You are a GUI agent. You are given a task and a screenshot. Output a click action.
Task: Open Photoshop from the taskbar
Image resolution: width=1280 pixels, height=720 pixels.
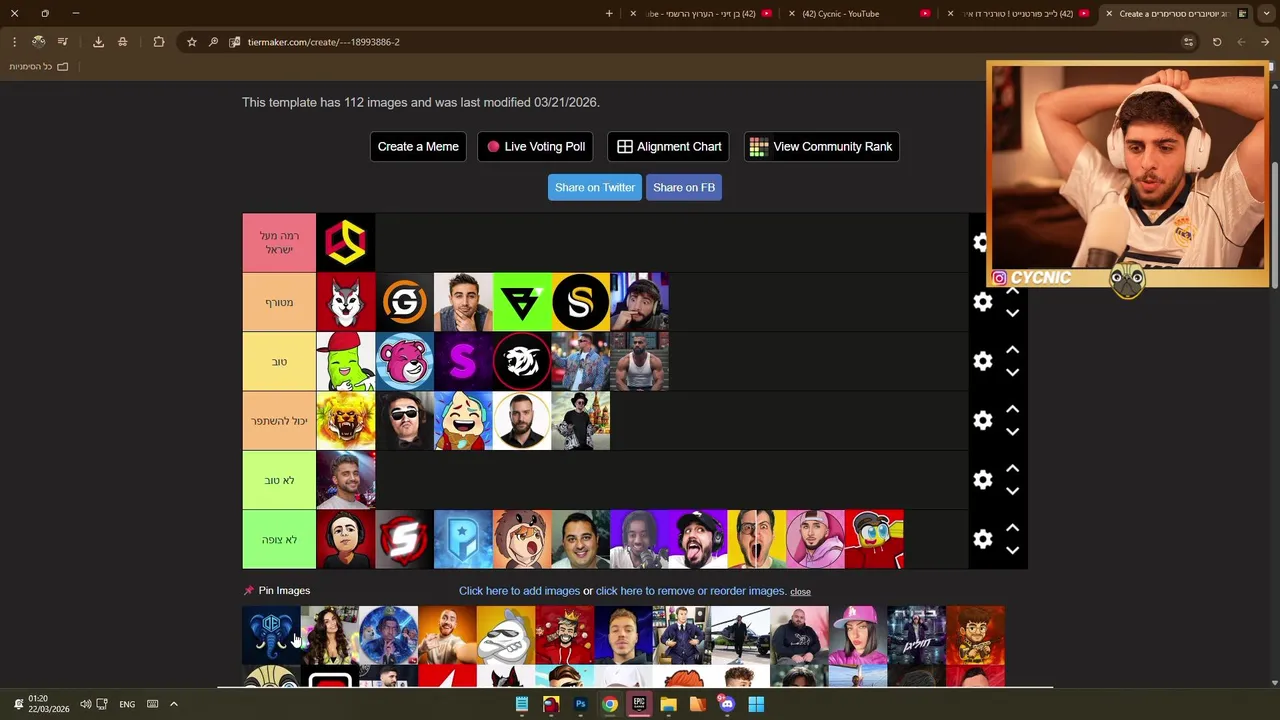(x=580, y=704)
